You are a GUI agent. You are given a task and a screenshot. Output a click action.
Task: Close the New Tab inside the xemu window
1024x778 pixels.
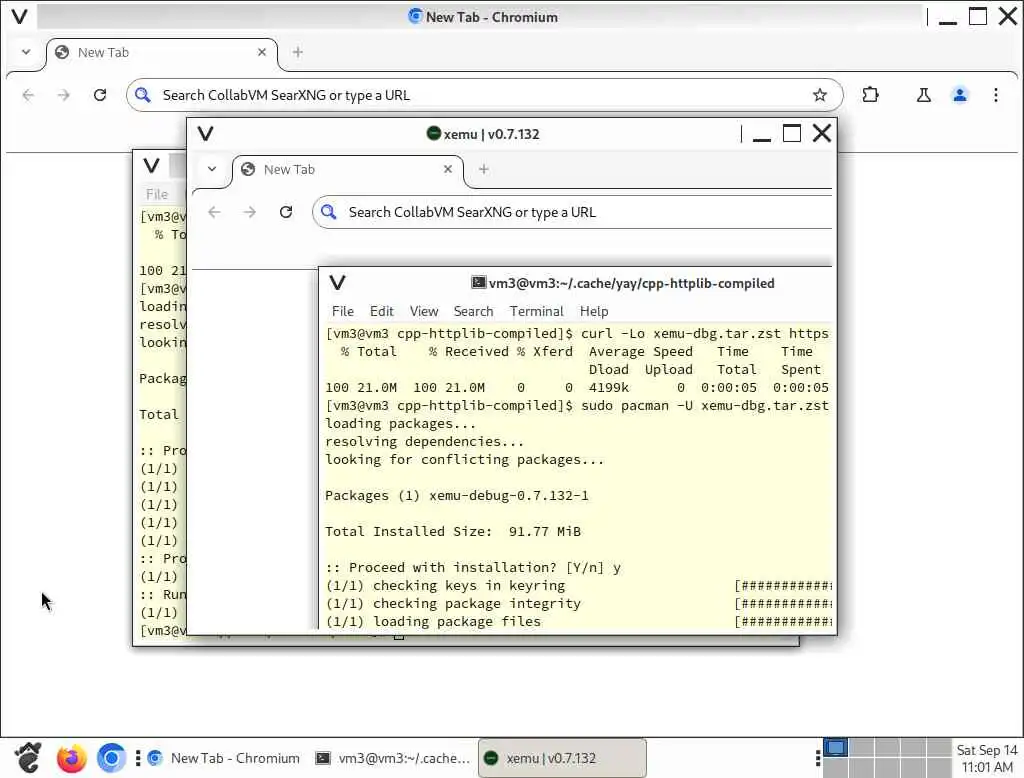[448, 169]
